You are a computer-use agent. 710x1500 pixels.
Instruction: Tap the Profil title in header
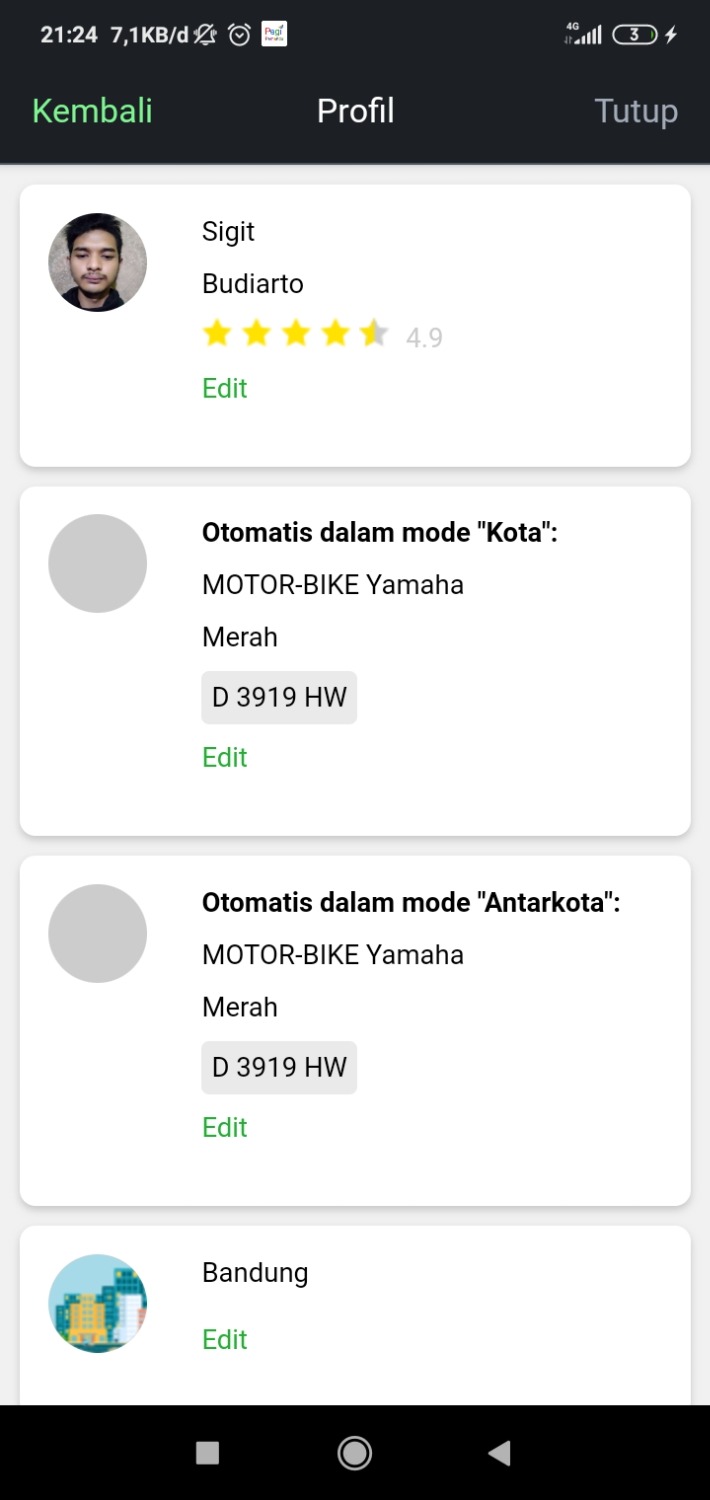[355, 111]
